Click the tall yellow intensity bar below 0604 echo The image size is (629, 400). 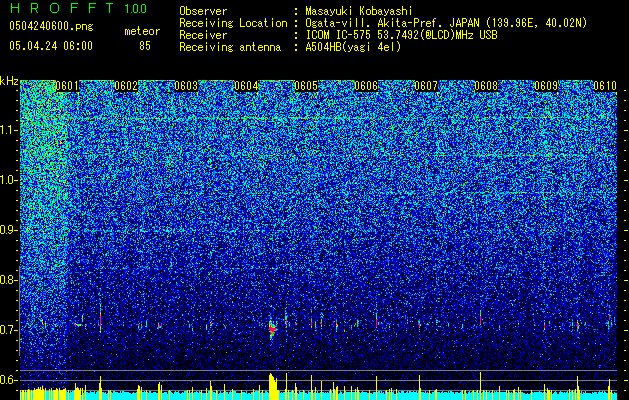273,386
